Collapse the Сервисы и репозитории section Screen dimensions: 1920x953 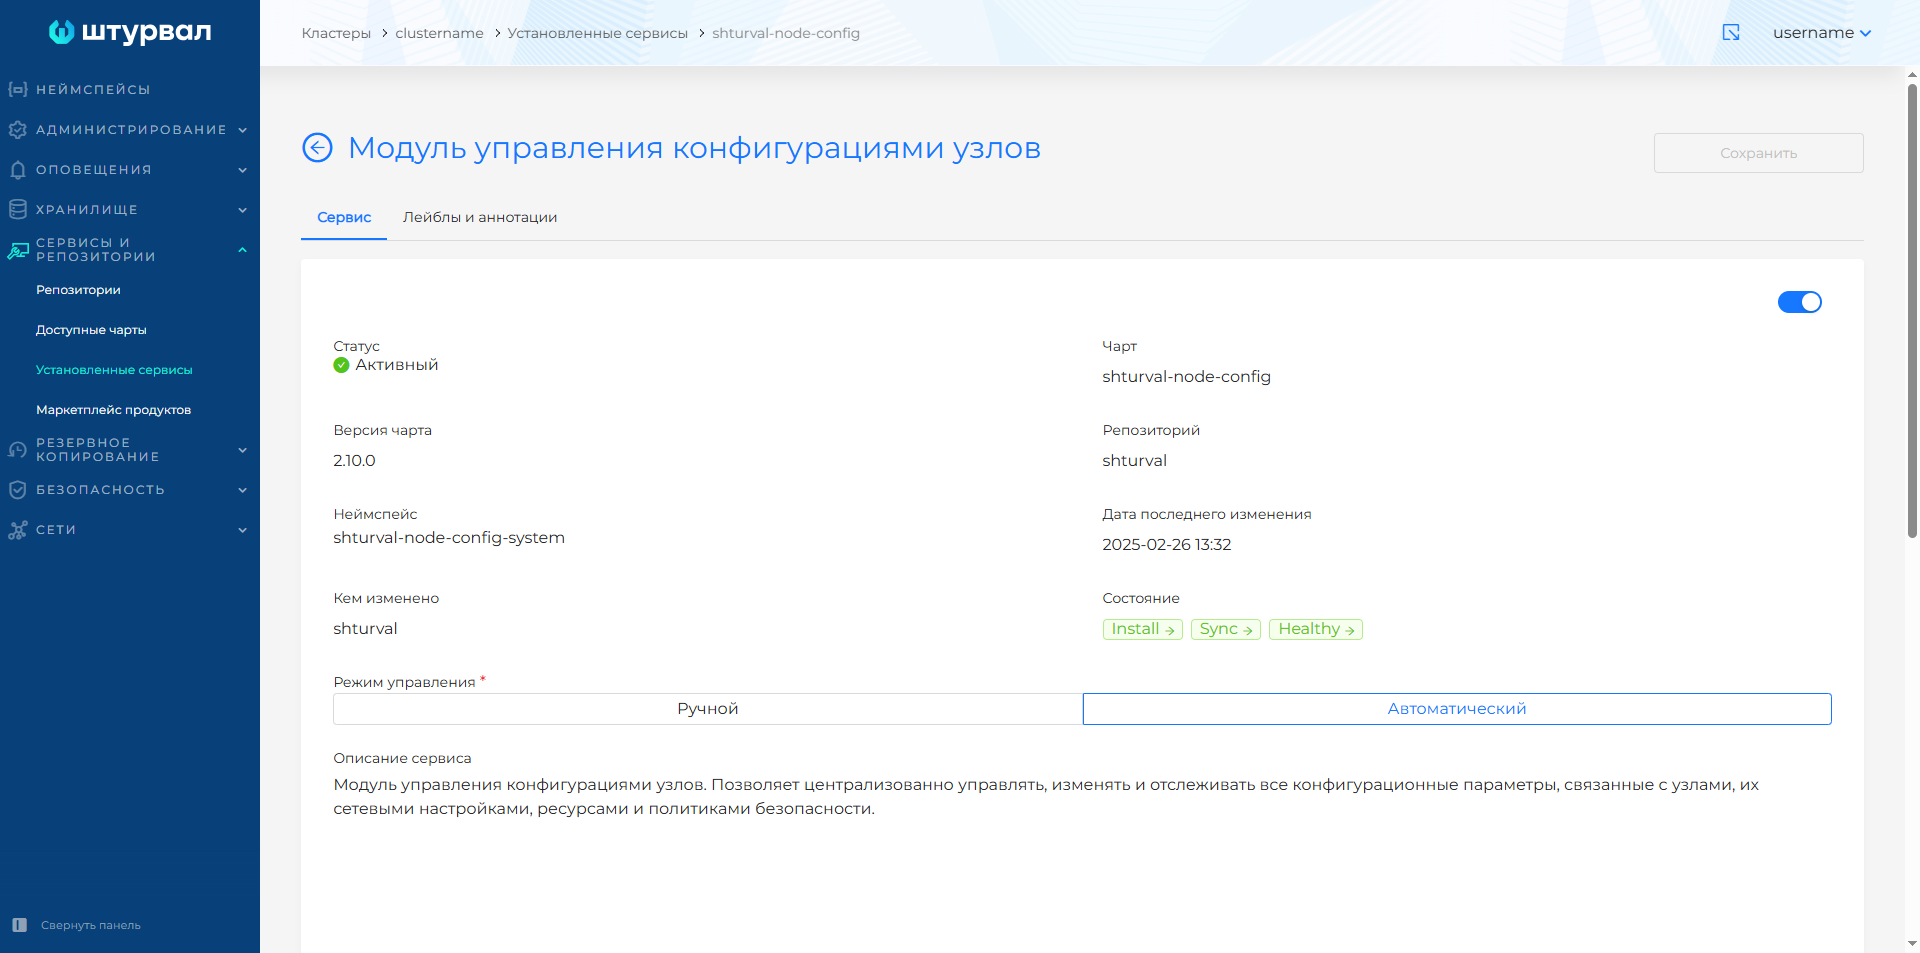242,250
